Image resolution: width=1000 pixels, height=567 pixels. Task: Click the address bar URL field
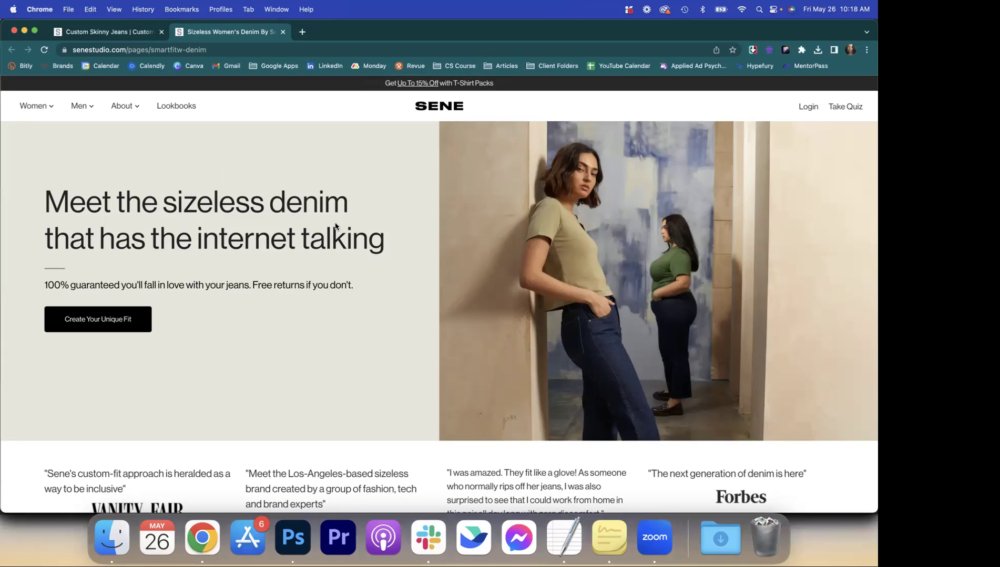click(x=383, y=50)
